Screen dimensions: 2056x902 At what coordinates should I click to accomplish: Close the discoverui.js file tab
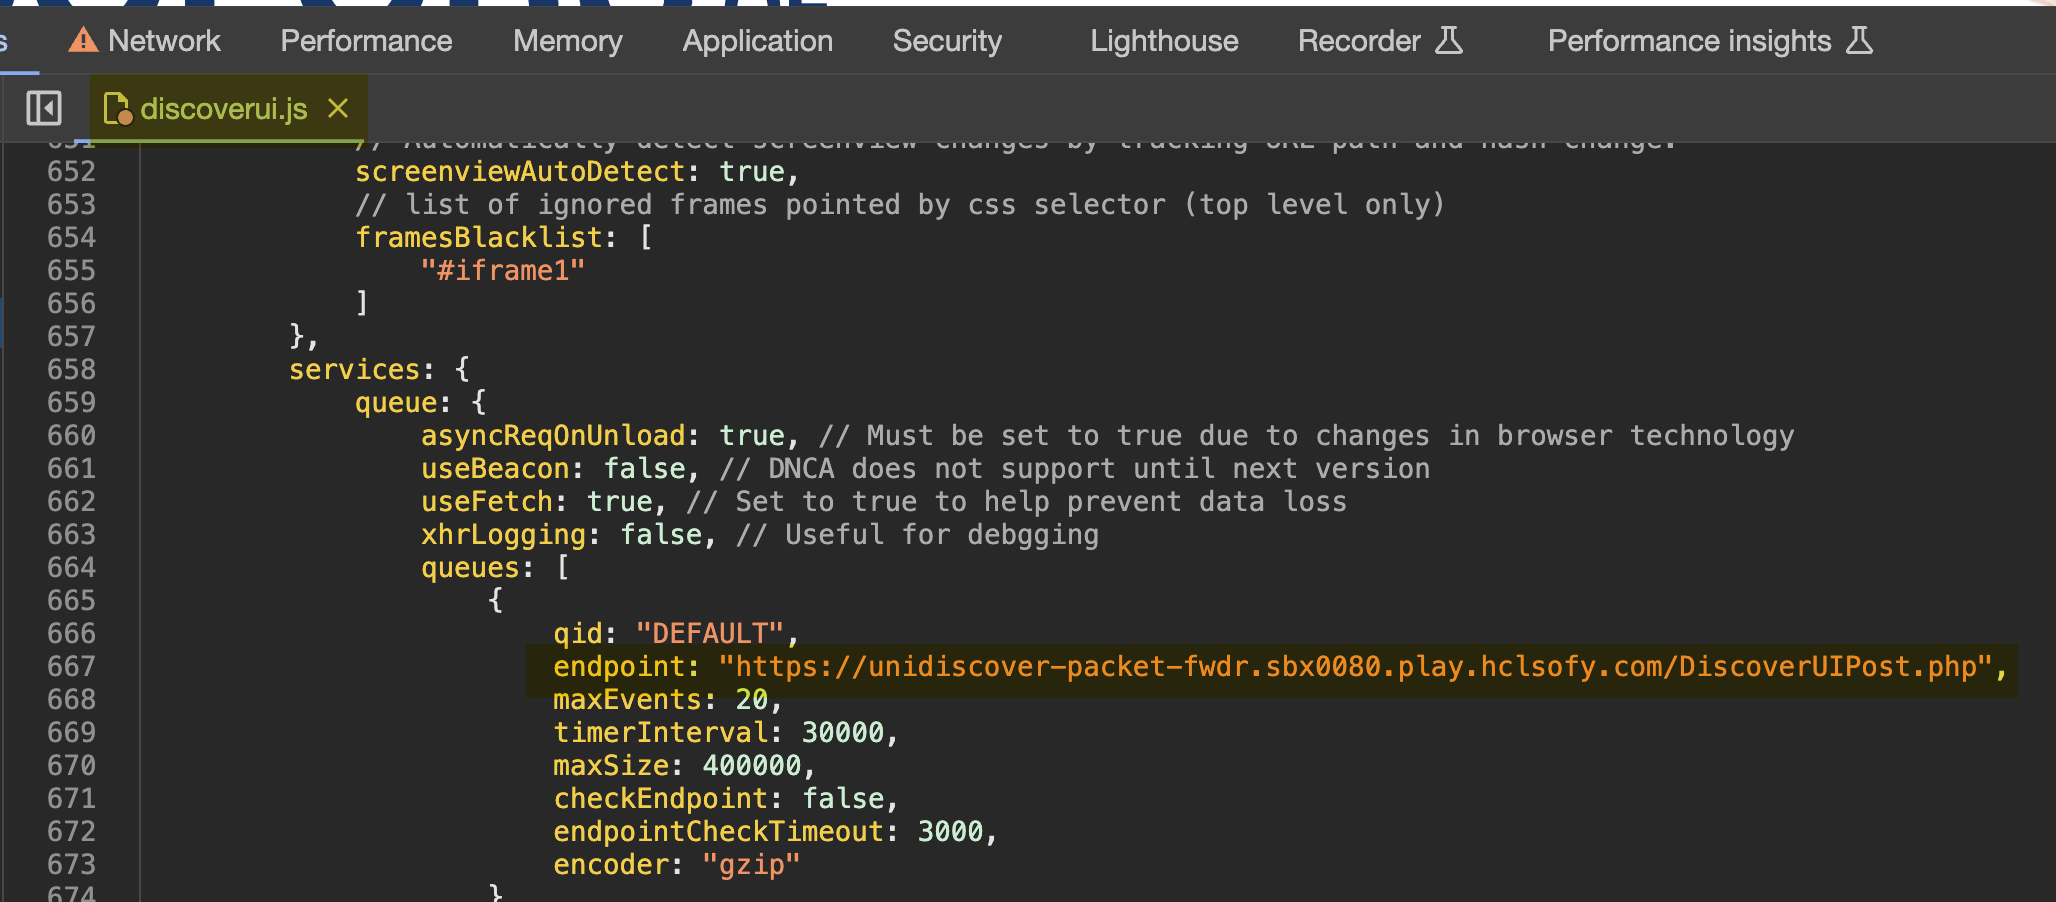[x=338, y=108]
